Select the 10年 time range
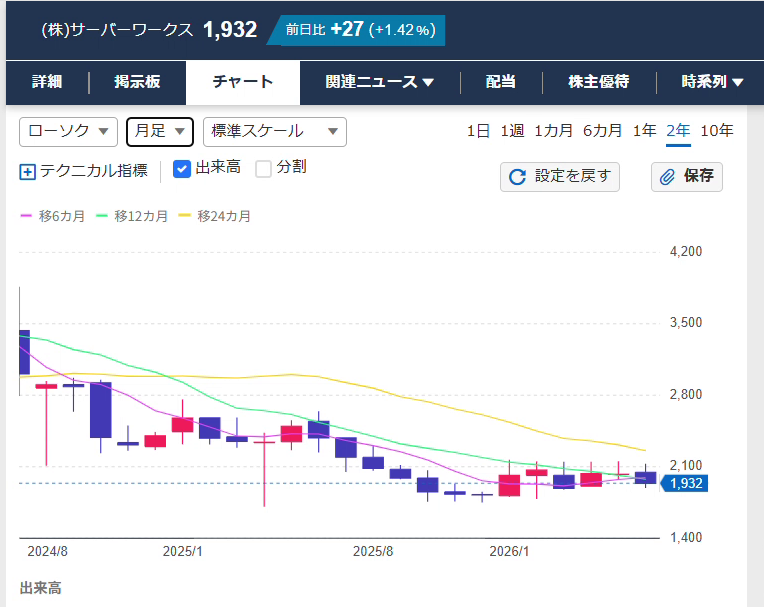This screenshot has width=764, height=607. click(x=717, y=131)
